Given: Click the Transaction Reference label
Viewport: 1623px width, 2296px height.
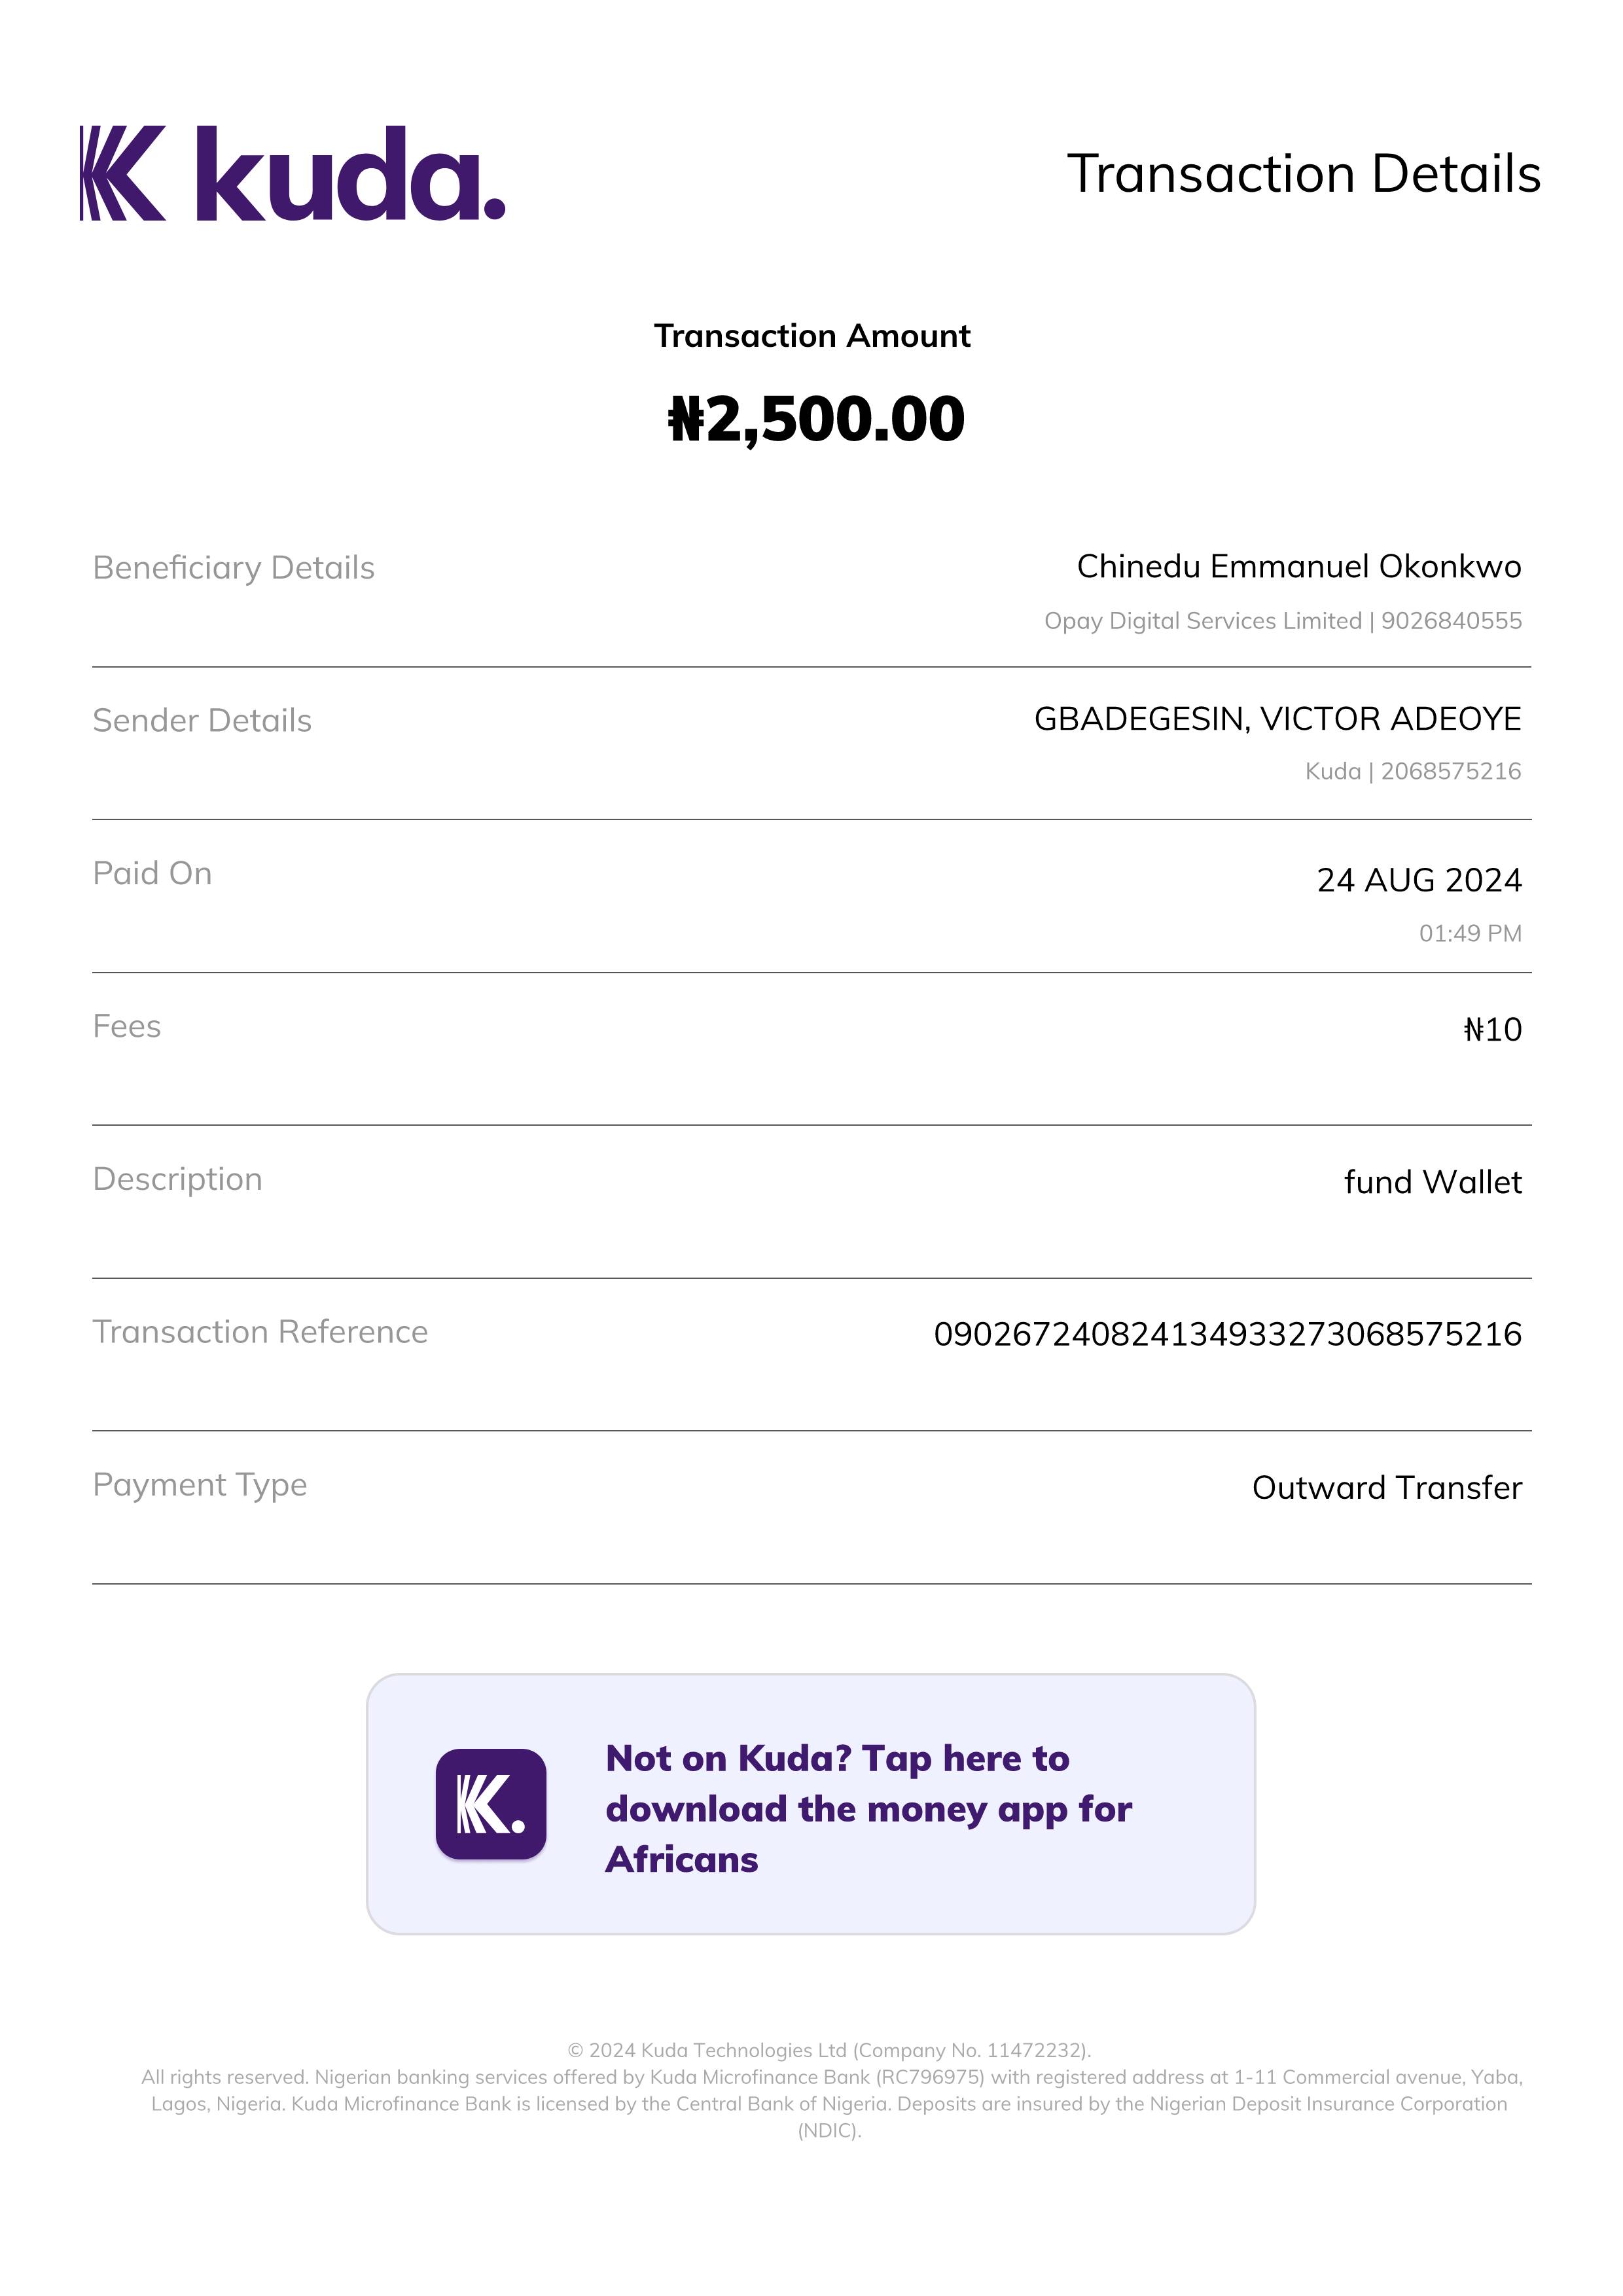Looking at the screenshot, I should (x=260, y=1332).
